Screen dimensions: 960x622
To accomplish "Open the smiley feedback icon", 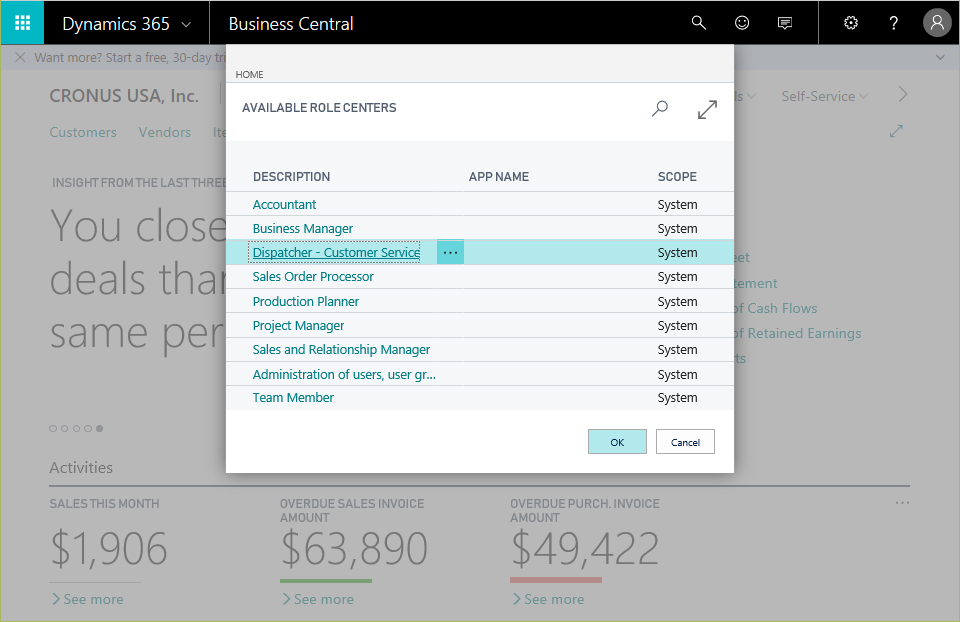I will tap(742, 23).
